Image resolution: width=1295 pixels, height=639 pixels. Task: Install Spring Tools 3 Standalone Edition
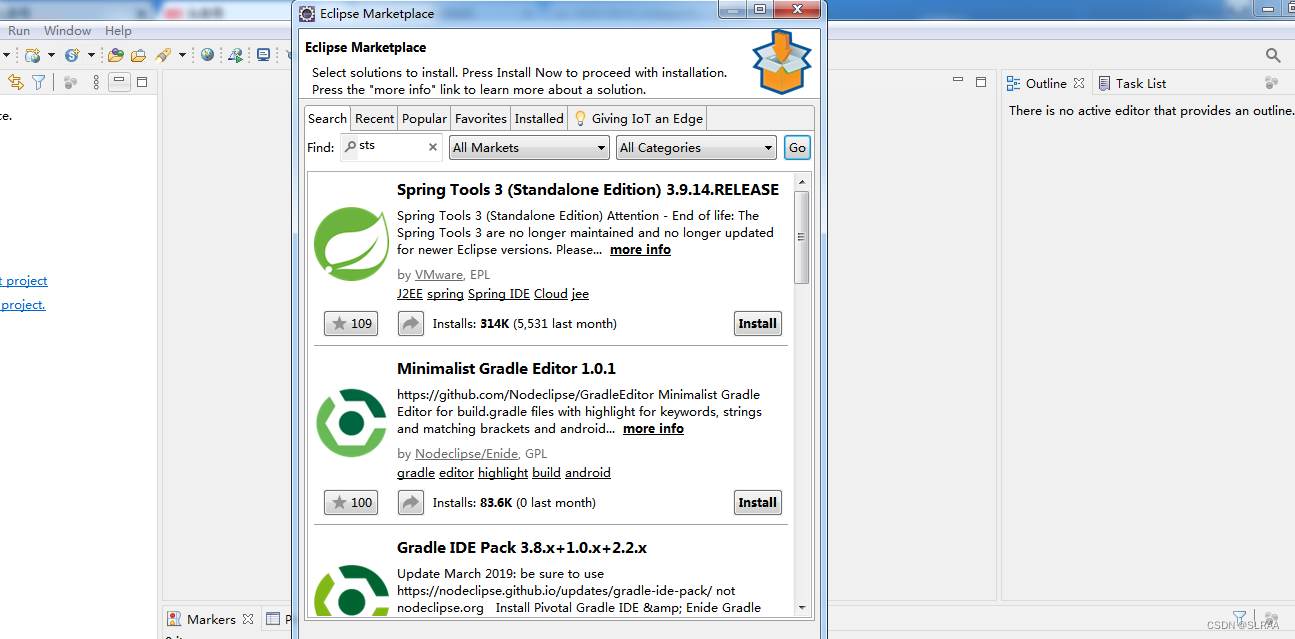[x=757, y=323]
